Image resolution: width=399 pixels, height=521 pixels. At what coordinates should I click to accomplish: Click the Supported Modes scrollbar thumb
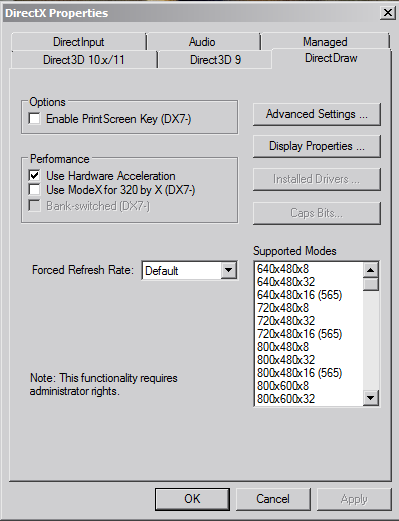point(371,284)
